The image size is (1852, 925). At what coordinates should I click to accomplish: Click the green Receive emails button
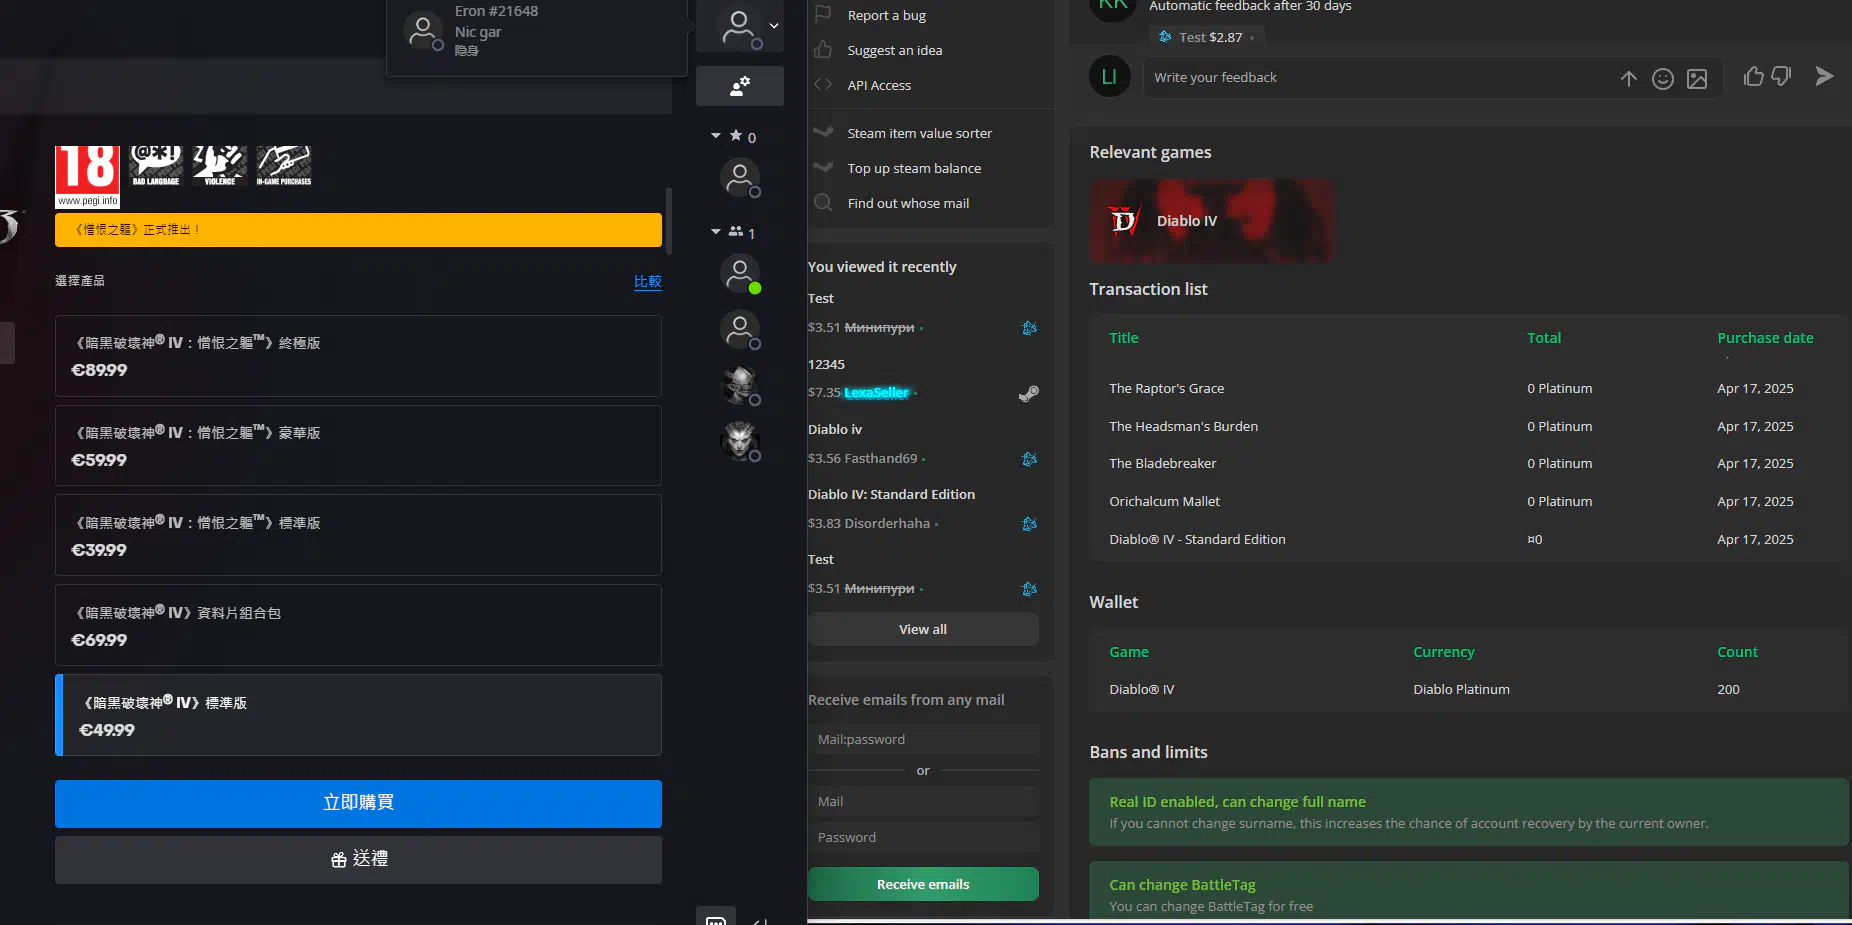[923, 884]
